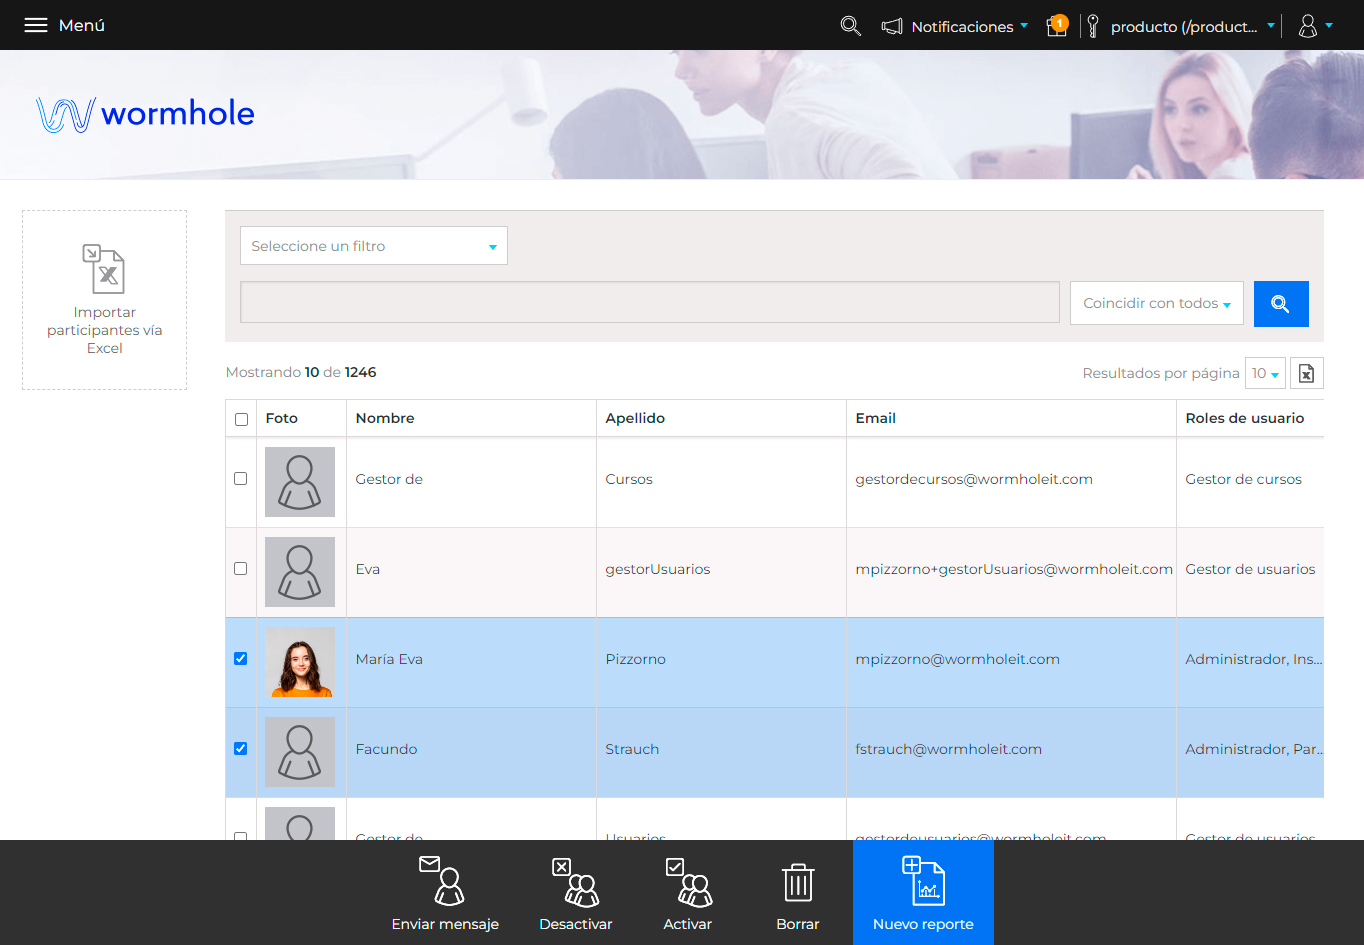
Task: Open the Notificaciones menu
Action: tap(954, 26)
